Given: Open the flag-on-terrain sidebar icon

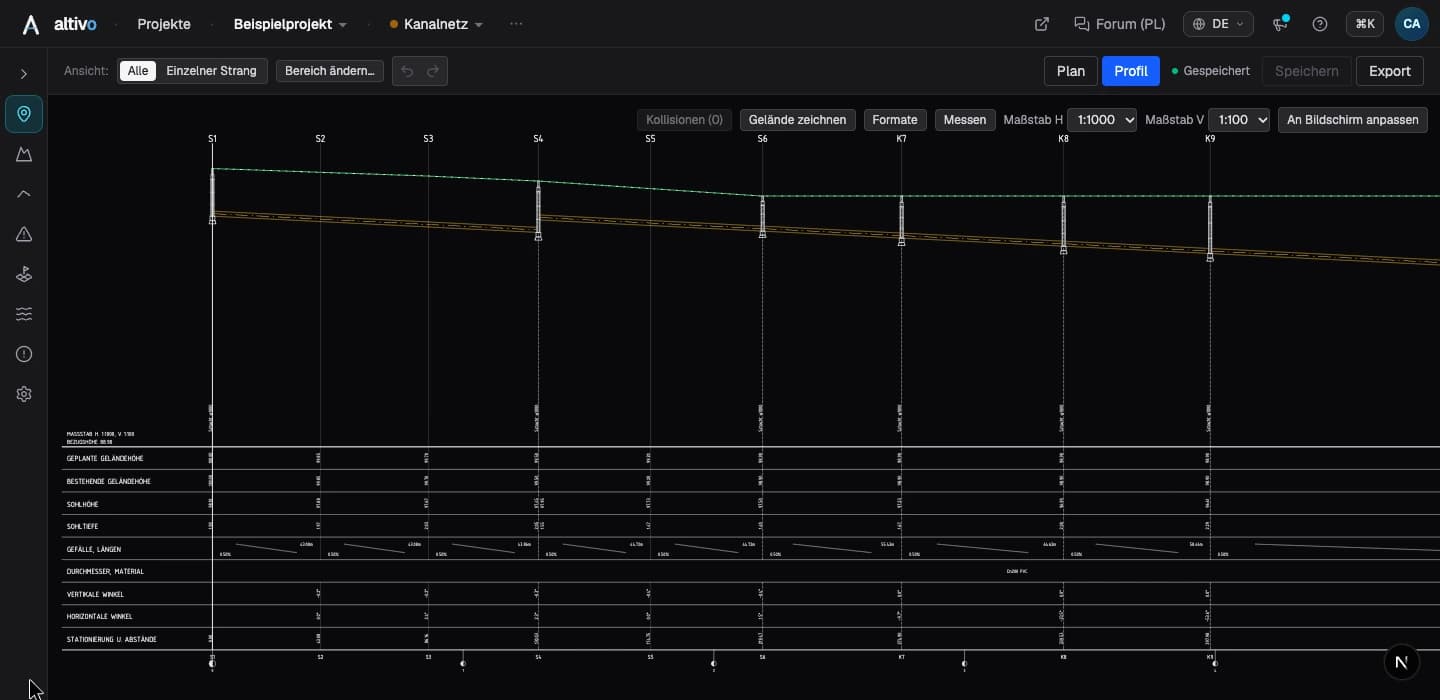Looking at the screenshot, I should coord(24,274).
